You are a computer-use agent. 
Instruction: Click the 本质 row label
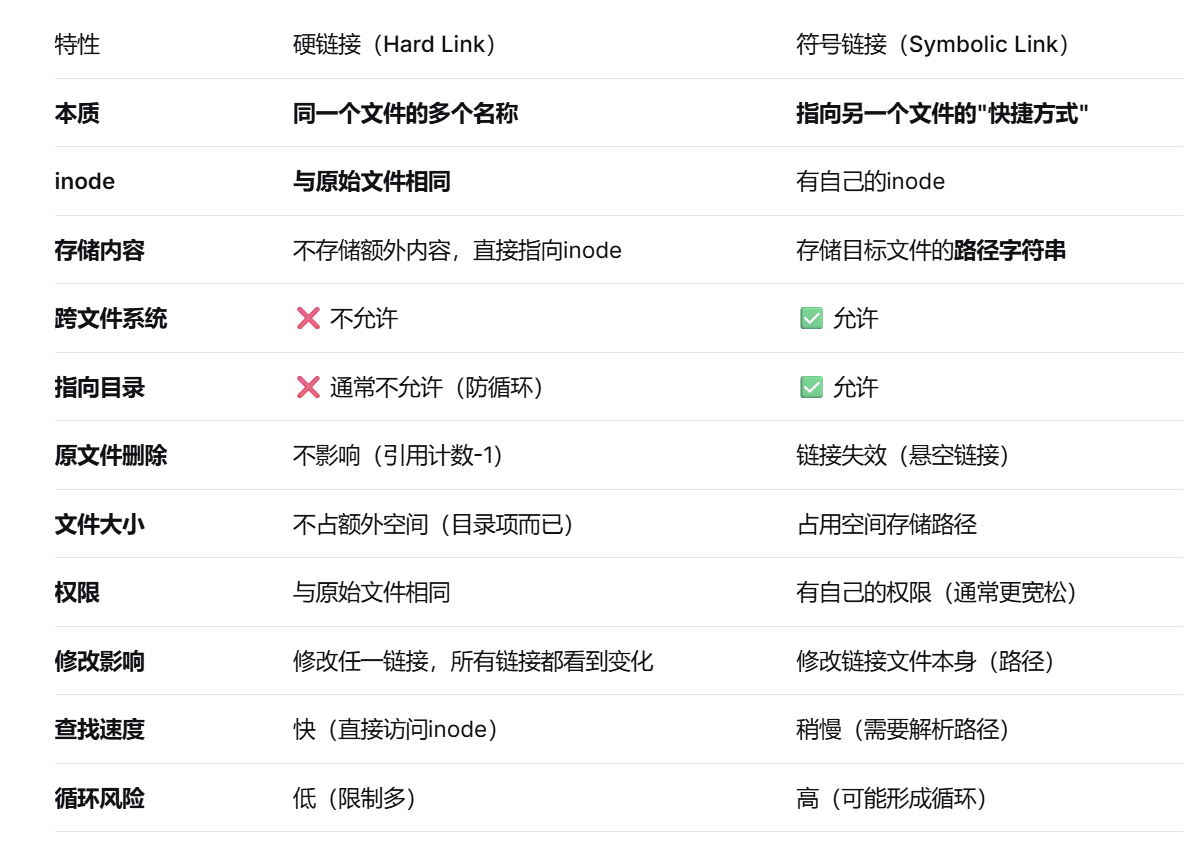point(77,113)
